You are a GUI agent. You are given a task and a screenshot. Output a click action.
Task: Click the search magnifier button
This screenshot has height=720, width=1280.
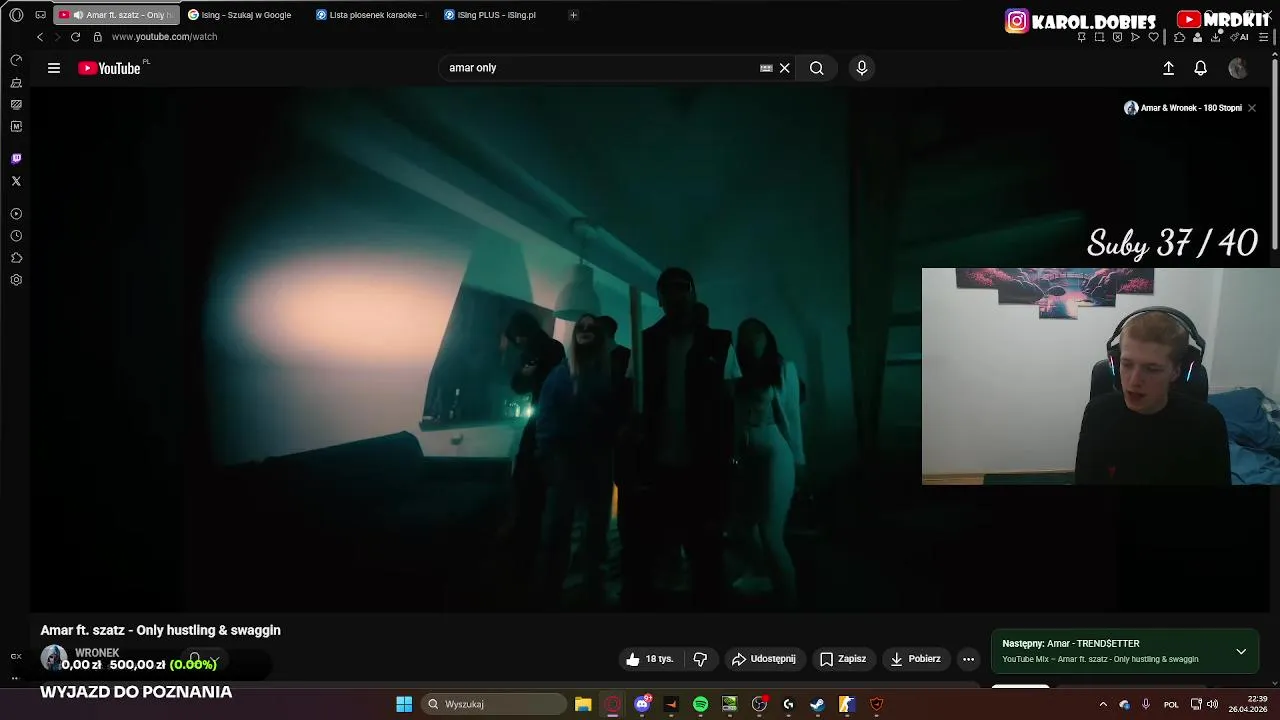(817, 68)
